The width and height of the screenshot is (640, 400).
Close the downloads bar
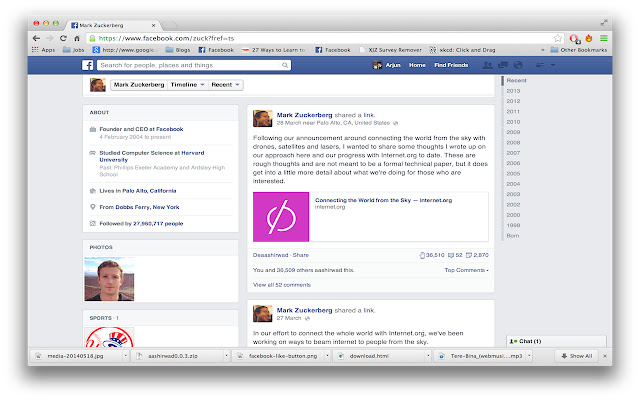605,356
